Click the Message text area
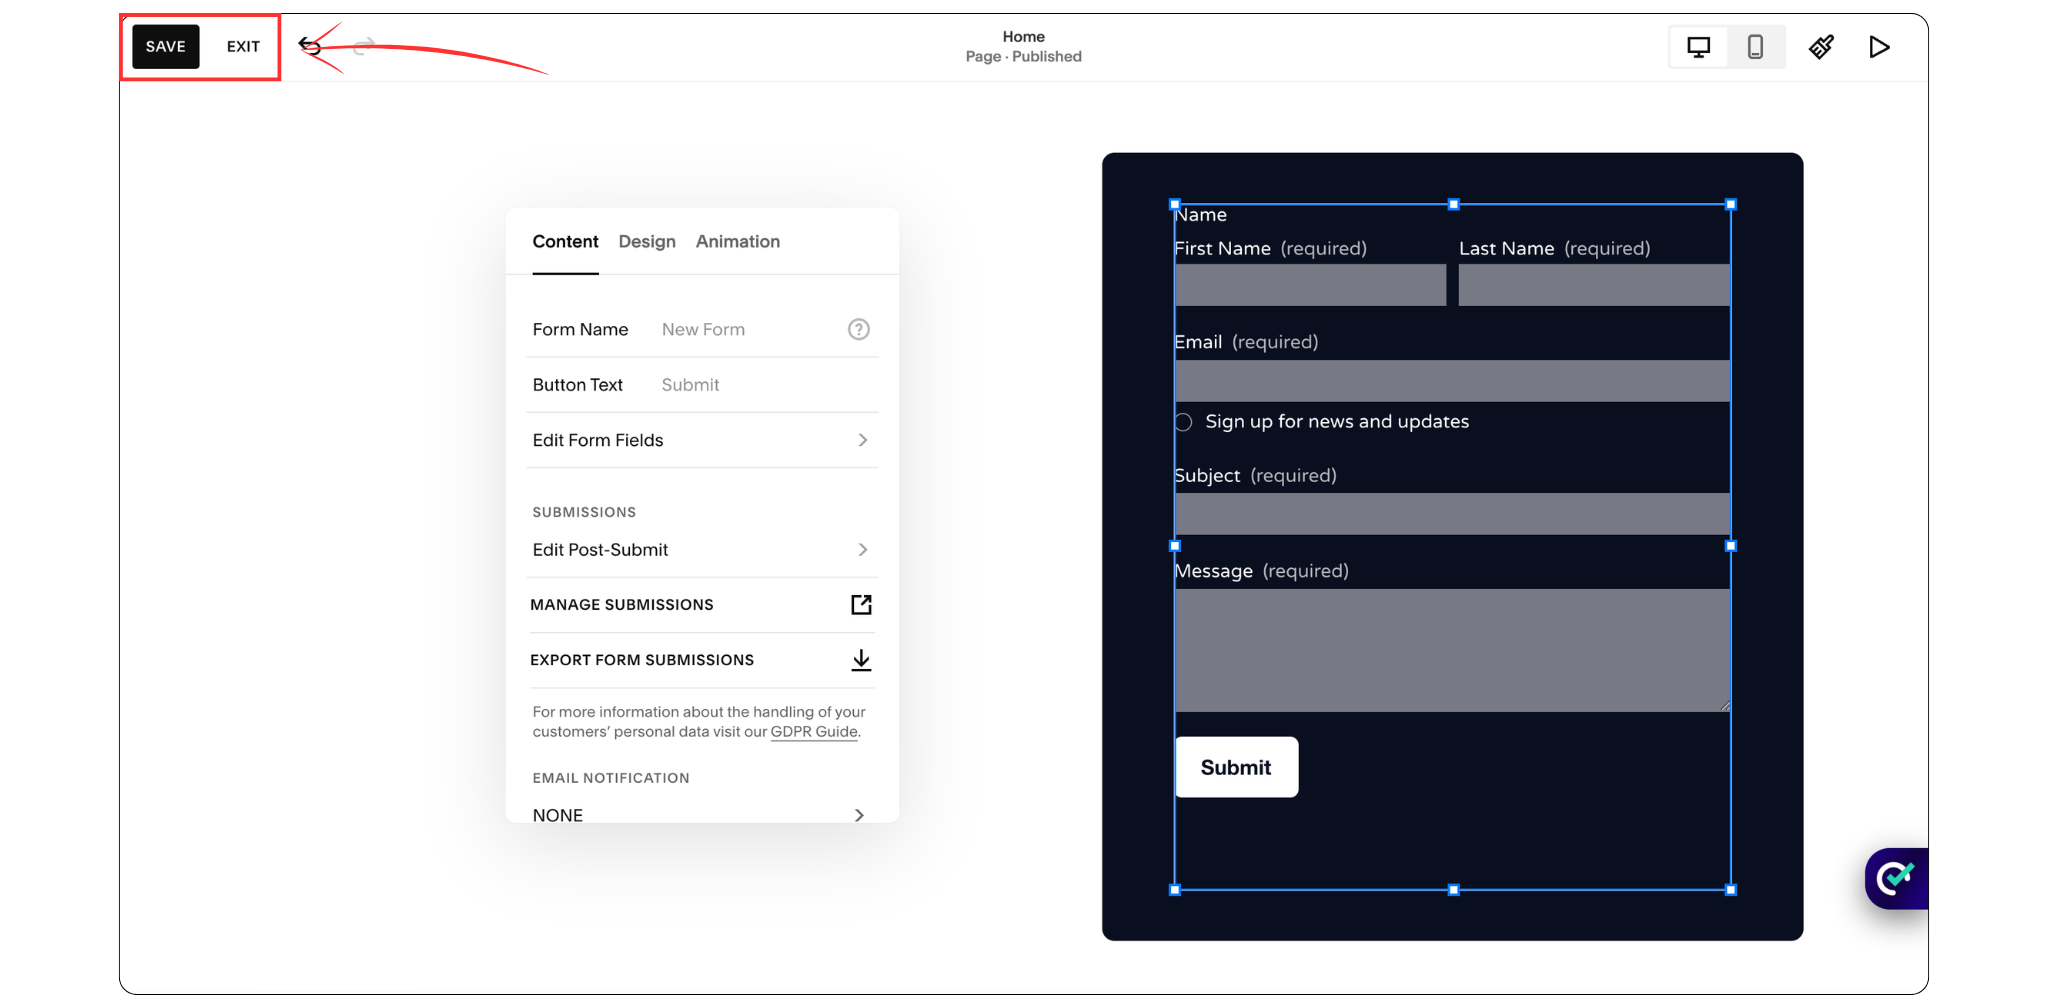This screenshot has width=2048, height=1008. point(1452,650)
